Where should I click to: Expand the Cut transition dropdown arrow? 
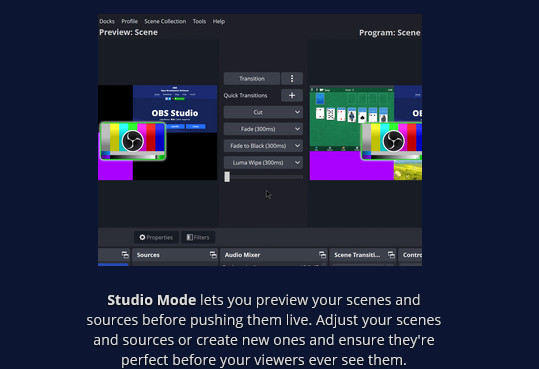(x=297, y=112)
